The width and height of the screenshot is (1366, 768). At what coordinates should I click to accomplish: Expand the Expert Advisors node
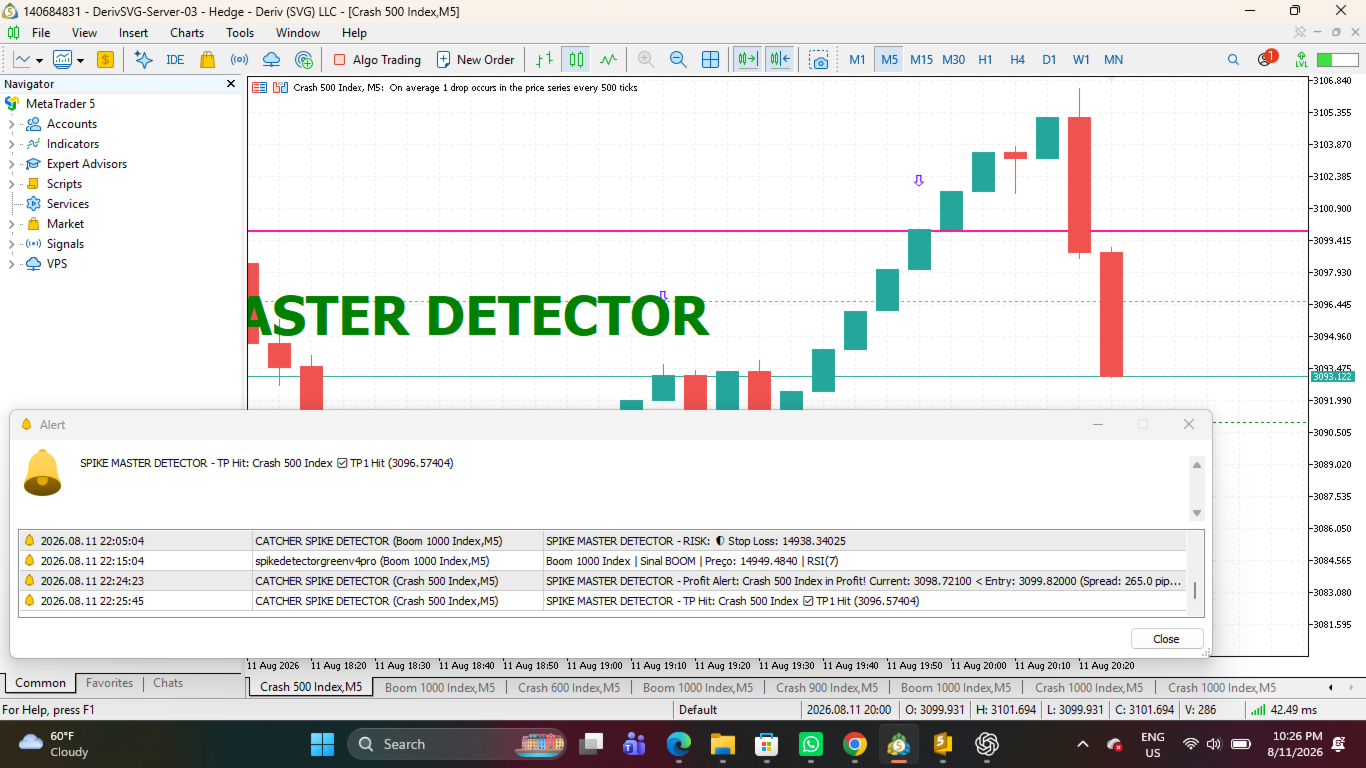pyautogui.click(x=12, y=164)
